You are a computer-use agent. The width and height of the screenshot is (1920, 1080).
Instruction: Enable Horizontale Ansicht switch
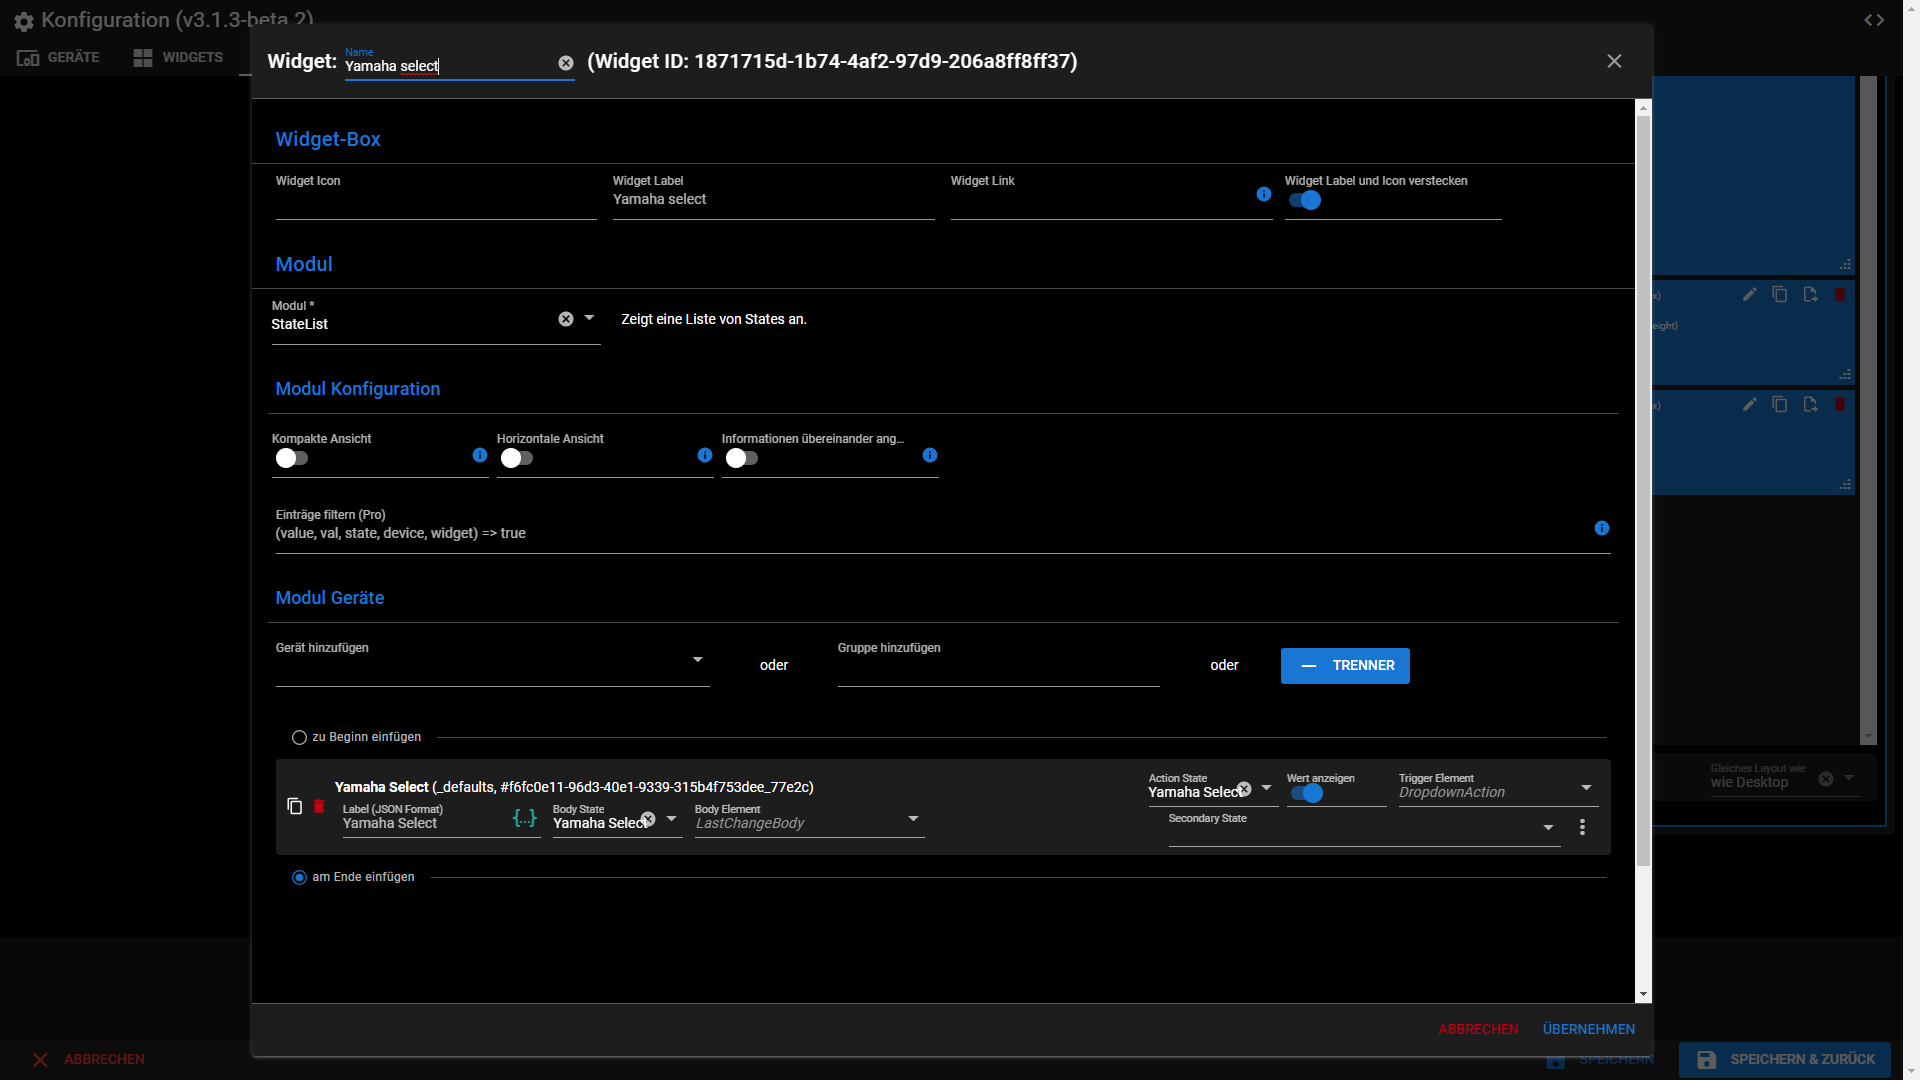517,458
